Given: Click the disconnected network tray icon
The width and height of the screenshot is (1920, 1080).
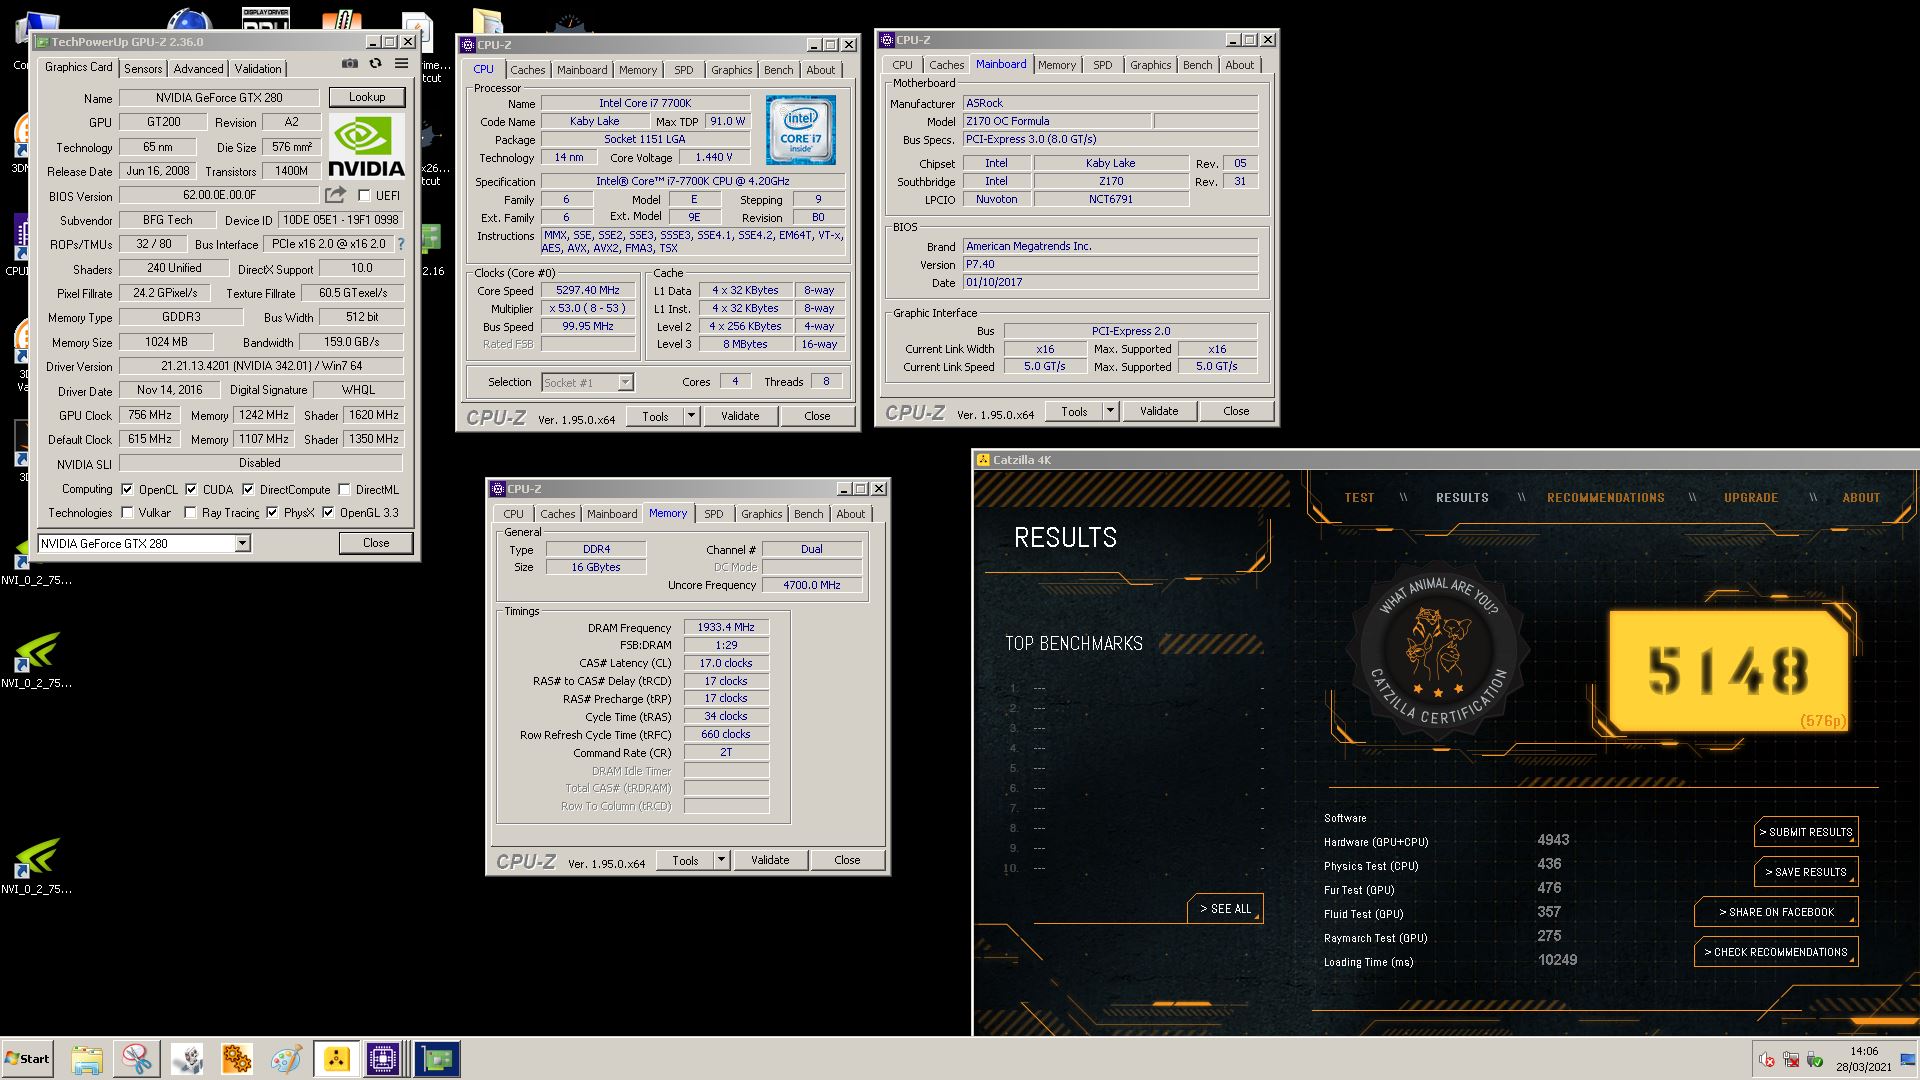Looking at the screenshot, I should pos(1791,1060).
